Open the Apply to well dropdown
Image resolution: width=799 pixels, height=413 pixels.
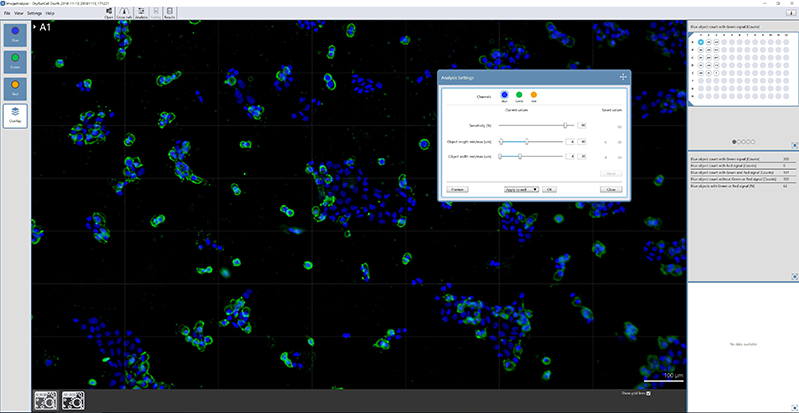(x=521, y=188)
